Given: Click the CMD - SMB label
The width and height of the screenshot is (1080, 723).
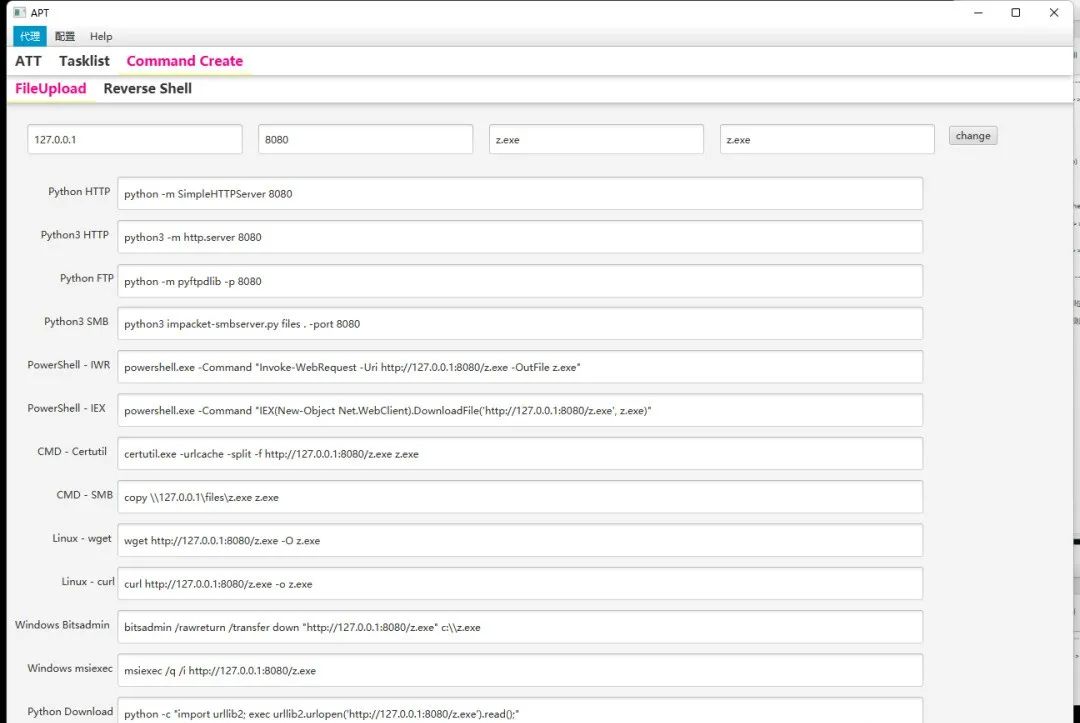Looking at the screenshot, I should (x=85, y=495).
